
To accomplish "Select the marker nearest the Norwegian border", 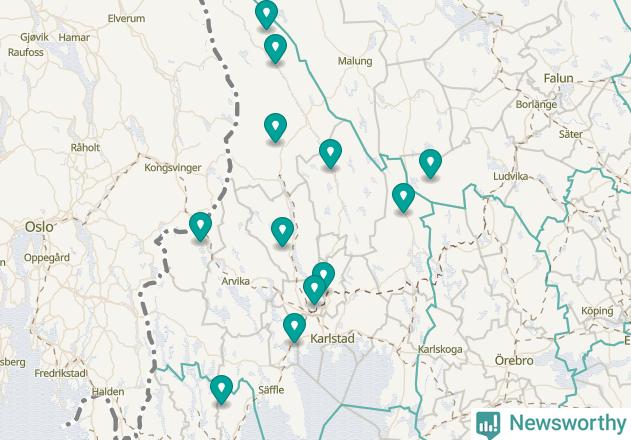I will pos(200,225).
